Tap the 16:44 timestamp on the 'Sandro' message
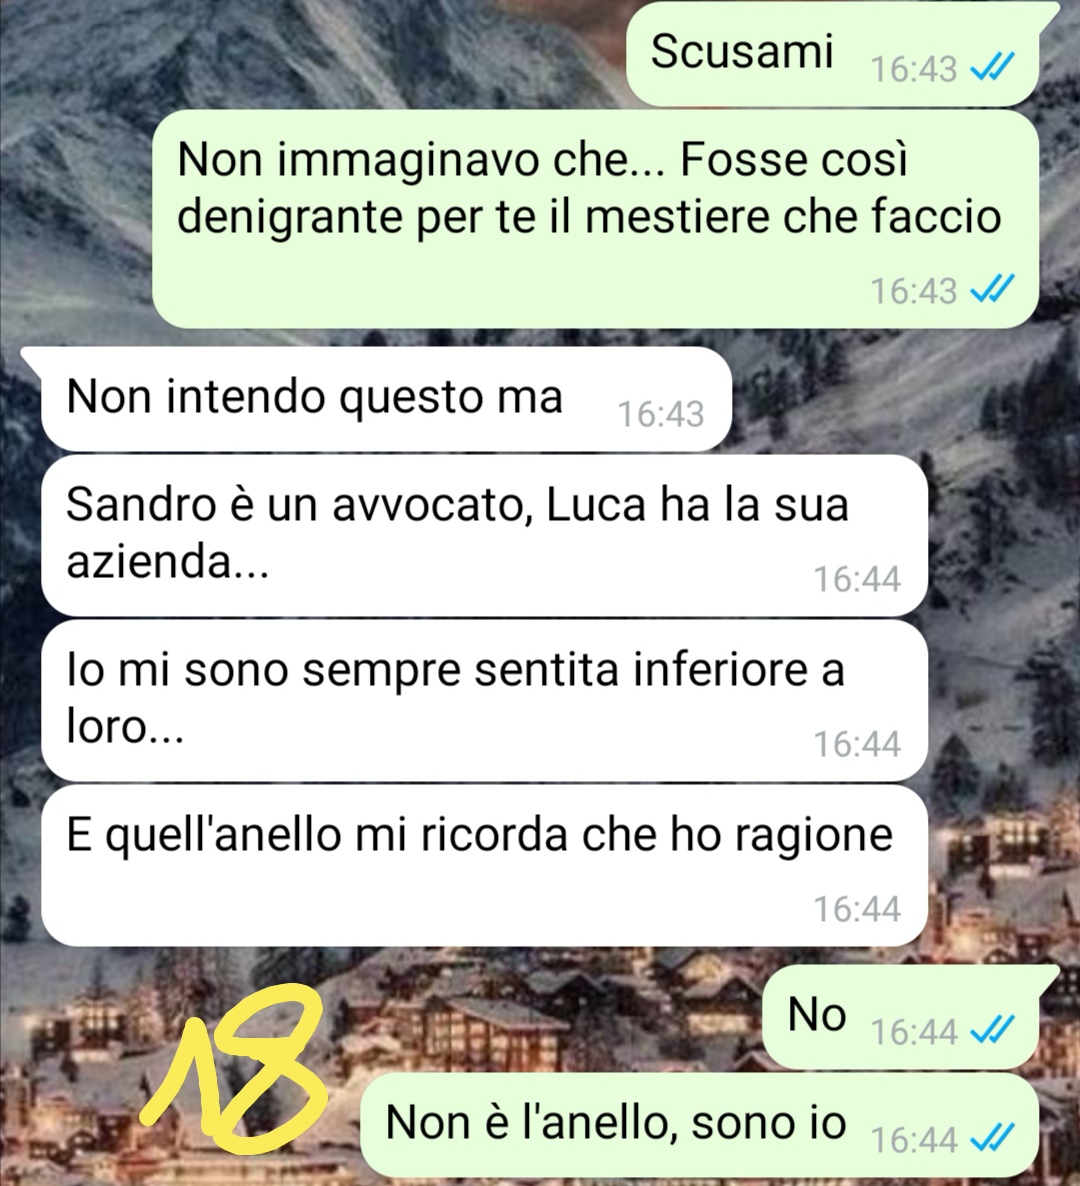The height and width of the screenshot is (1186, 1080). coord(857,579)
